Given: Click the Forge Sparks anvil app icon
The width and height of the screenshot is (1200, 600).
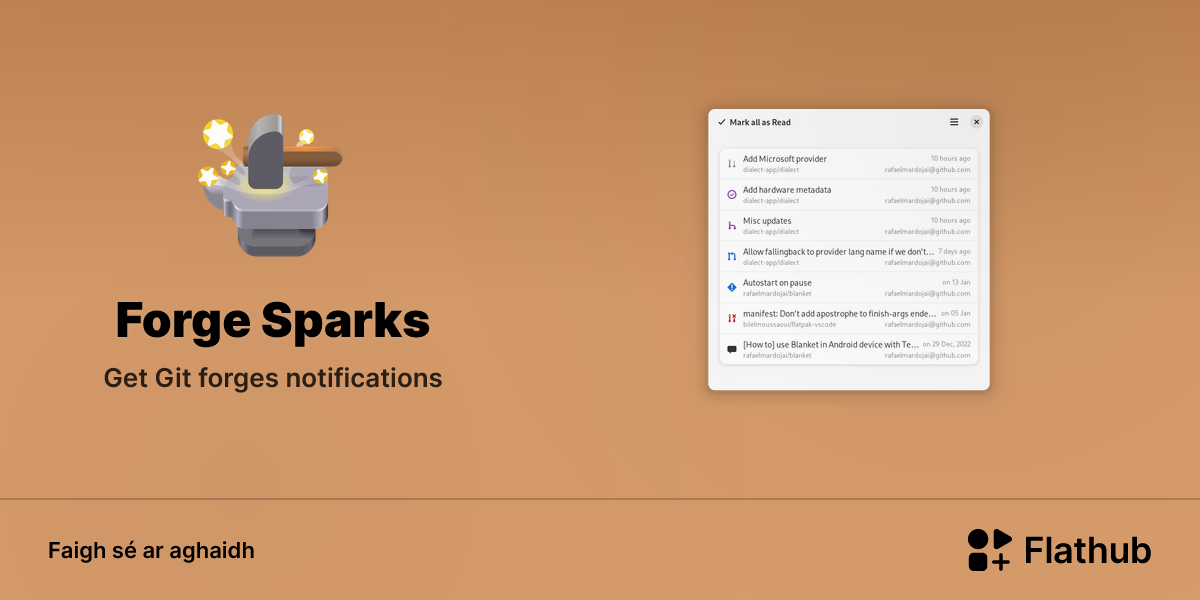Looking at the screenshot, I should (270, 185).
